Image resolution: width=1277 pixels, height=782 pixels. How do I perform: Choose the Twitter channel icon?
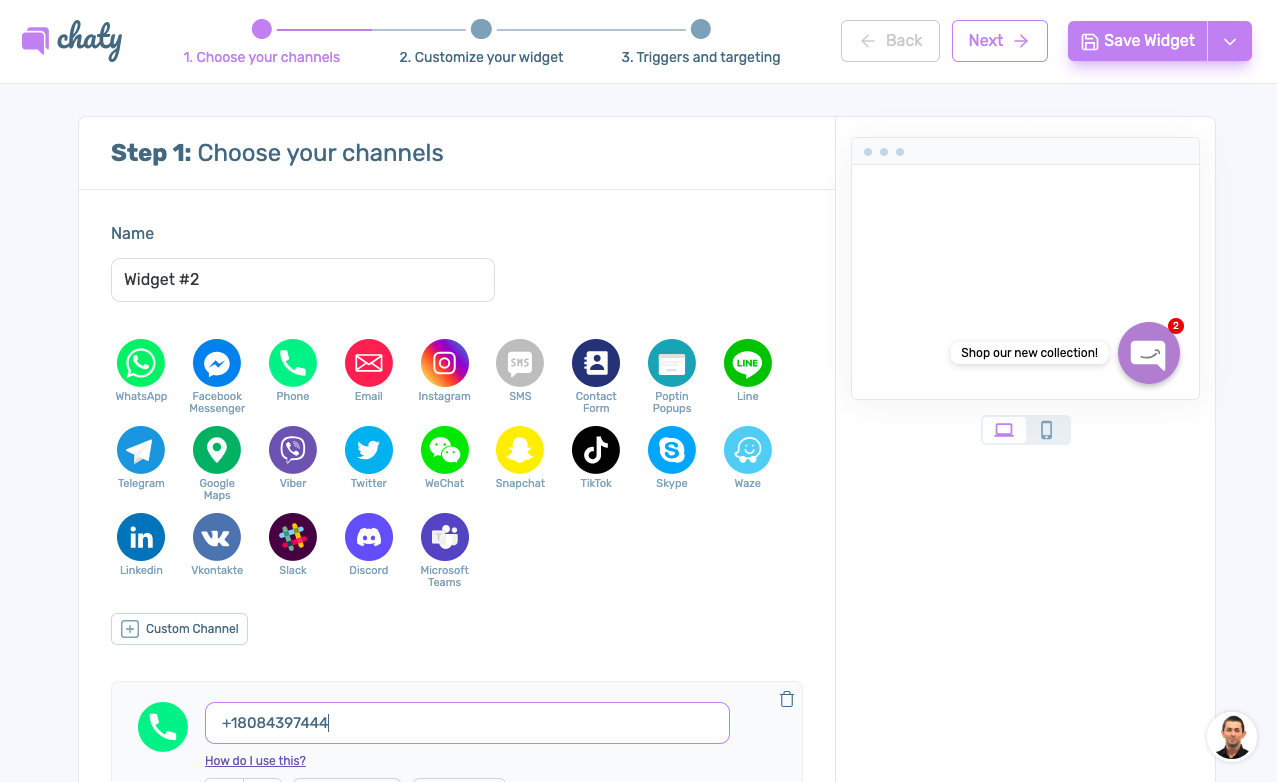(369, 450)
